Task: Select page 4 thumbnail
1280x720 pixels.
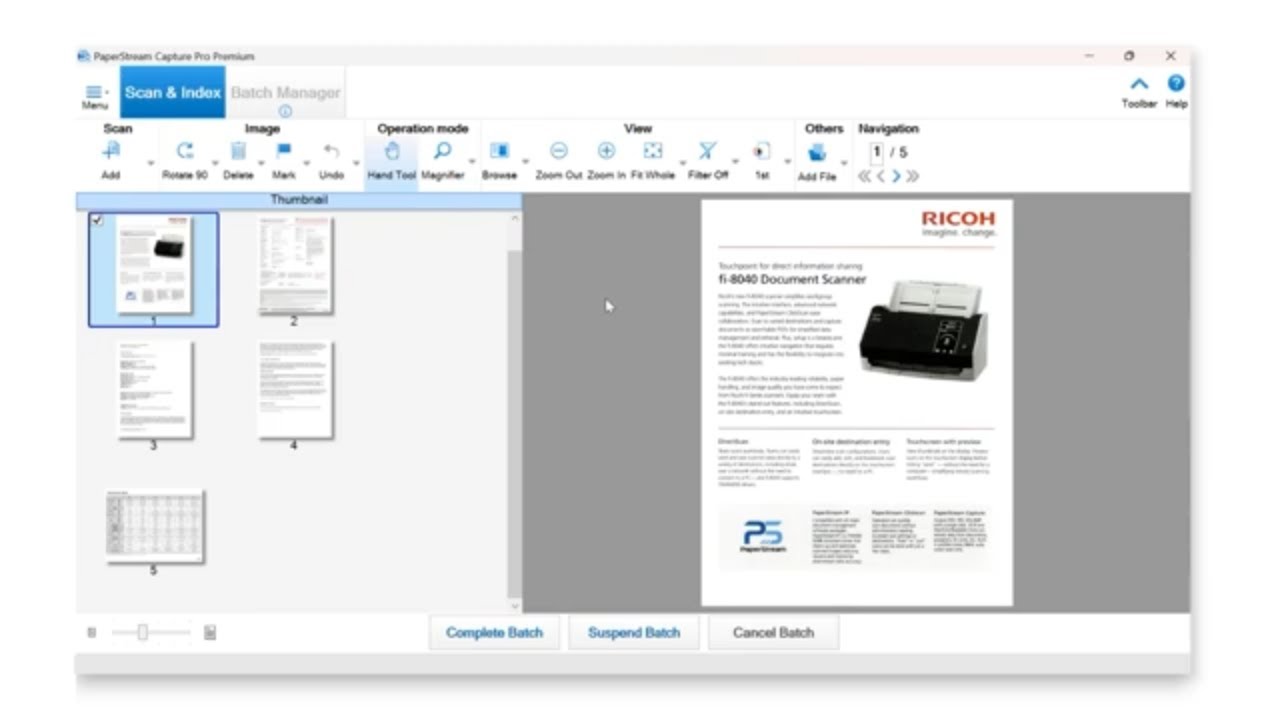Action: (294, 390)
